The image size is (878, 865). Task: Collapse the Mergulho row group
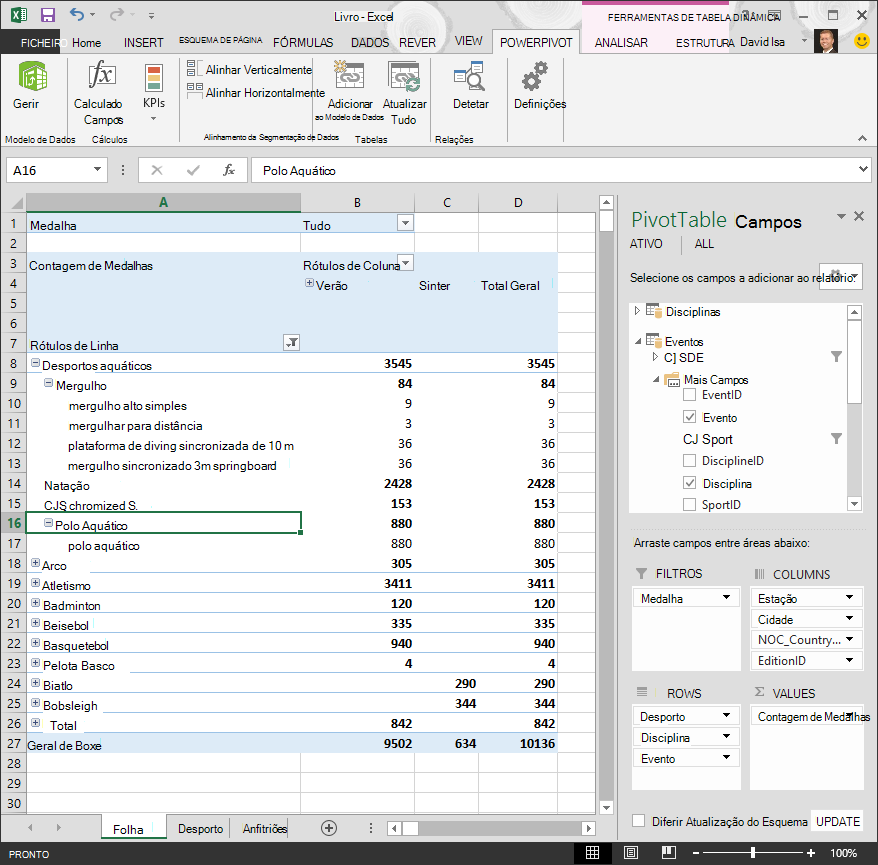click(48, 383)
